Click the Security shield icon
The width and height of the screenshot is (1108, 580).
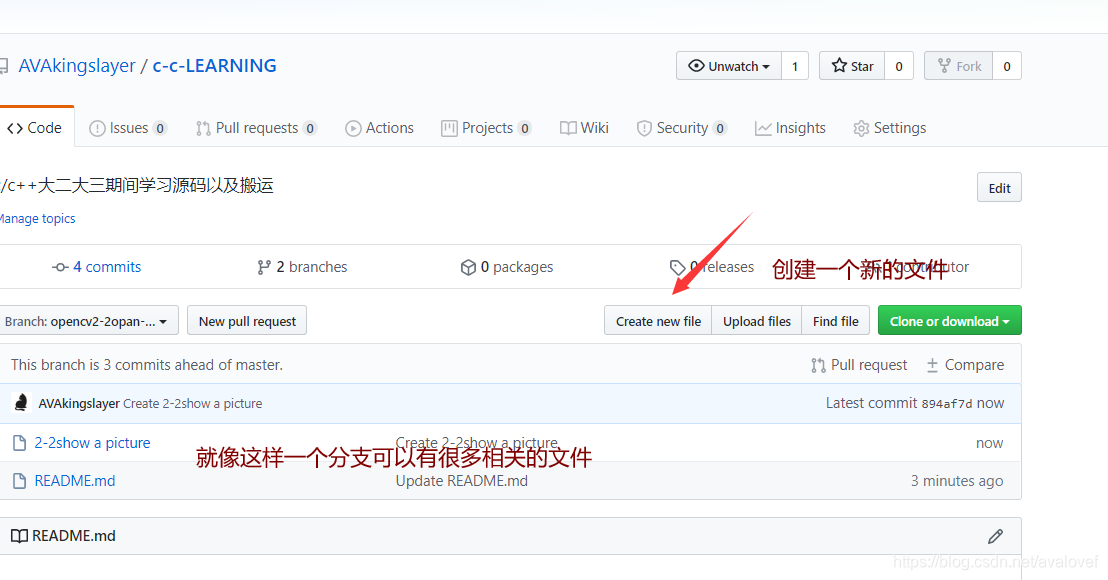click(x=644, y=129)
